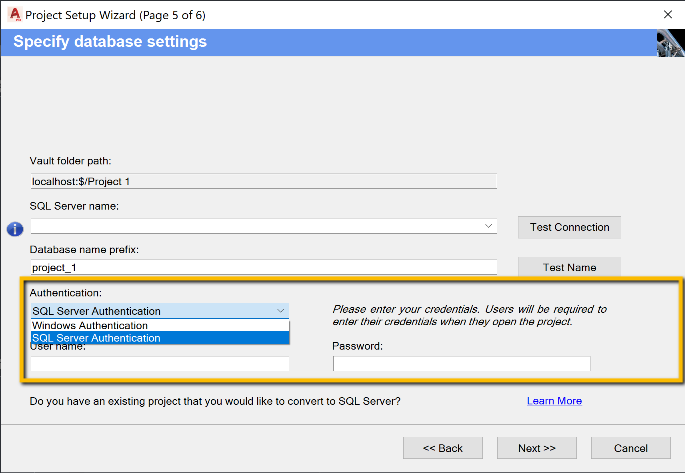Select the highlighted SQL Server Authentication list option
Image resolution: width=685 pixels, height=473 pixels.
(x=96, y=338)
